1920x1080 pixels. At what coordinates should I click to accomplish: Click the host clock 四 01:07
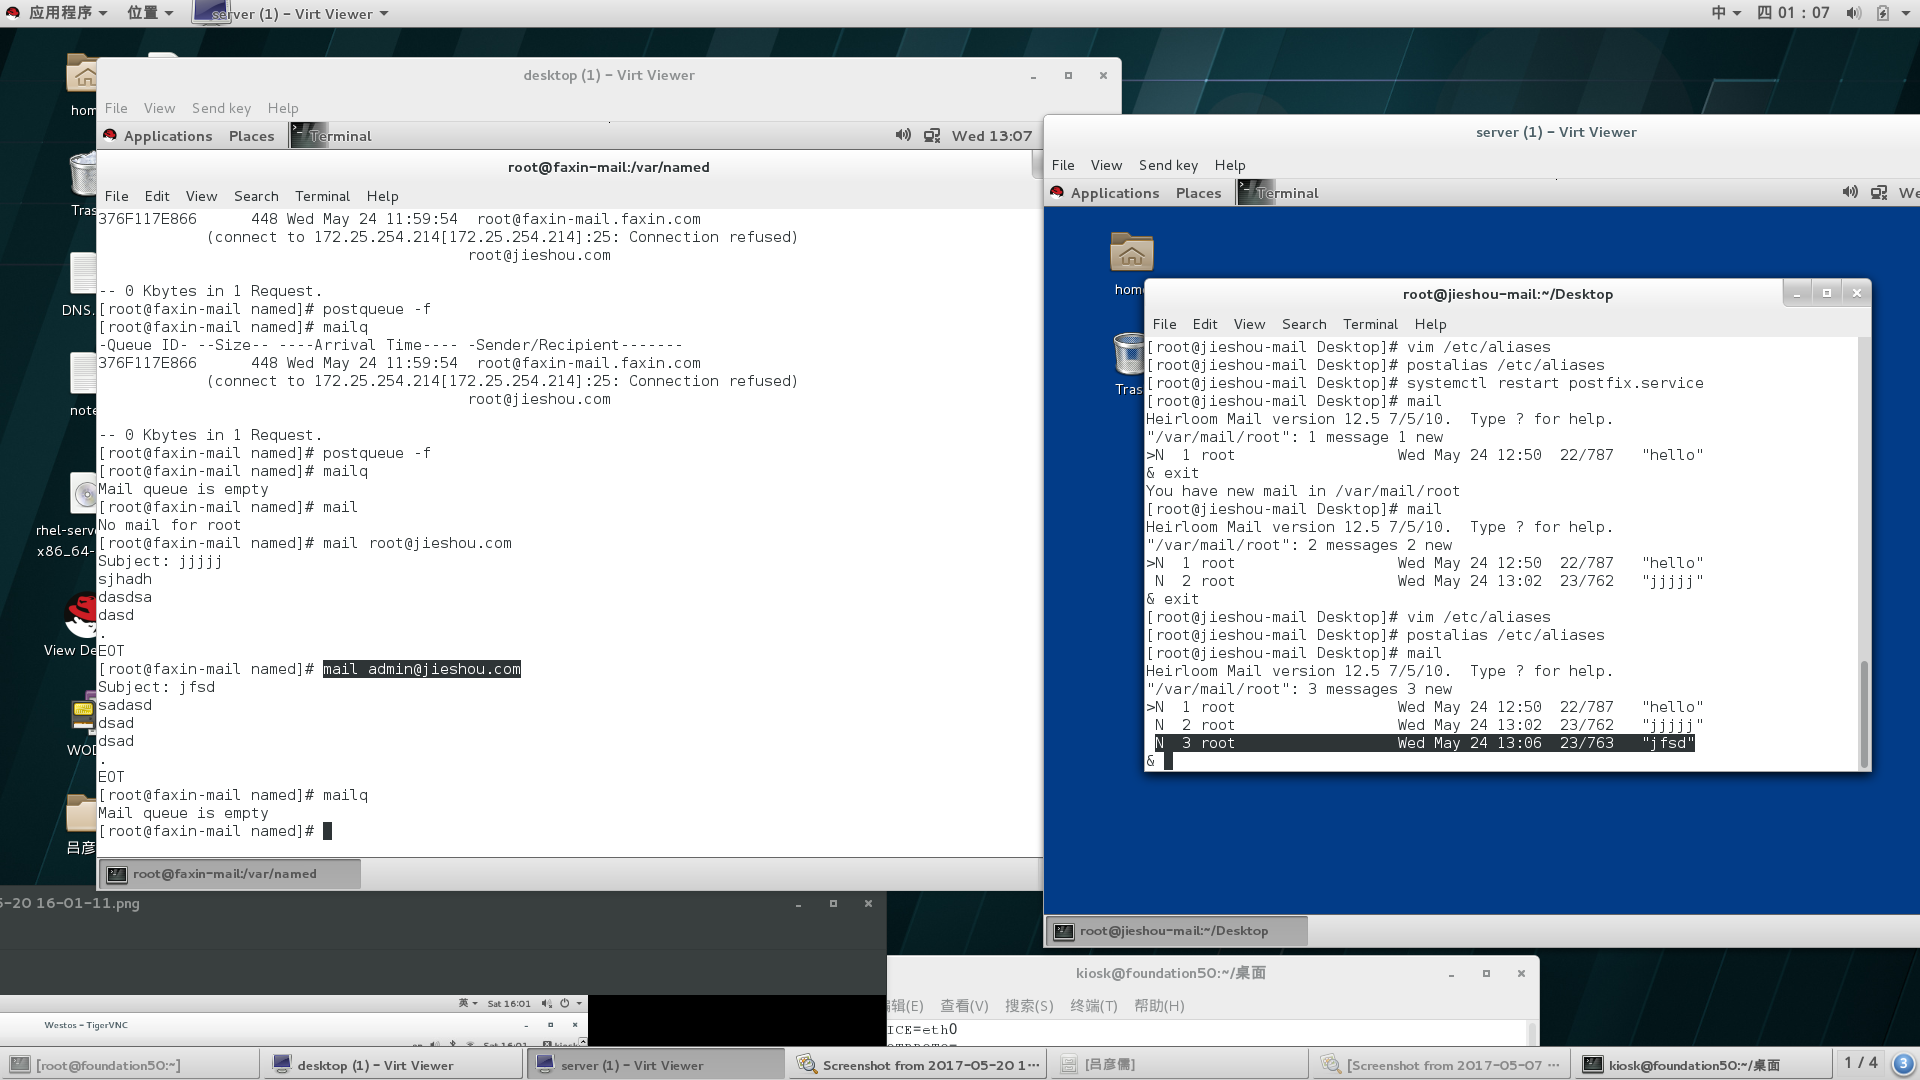[x=1793, y=13]
